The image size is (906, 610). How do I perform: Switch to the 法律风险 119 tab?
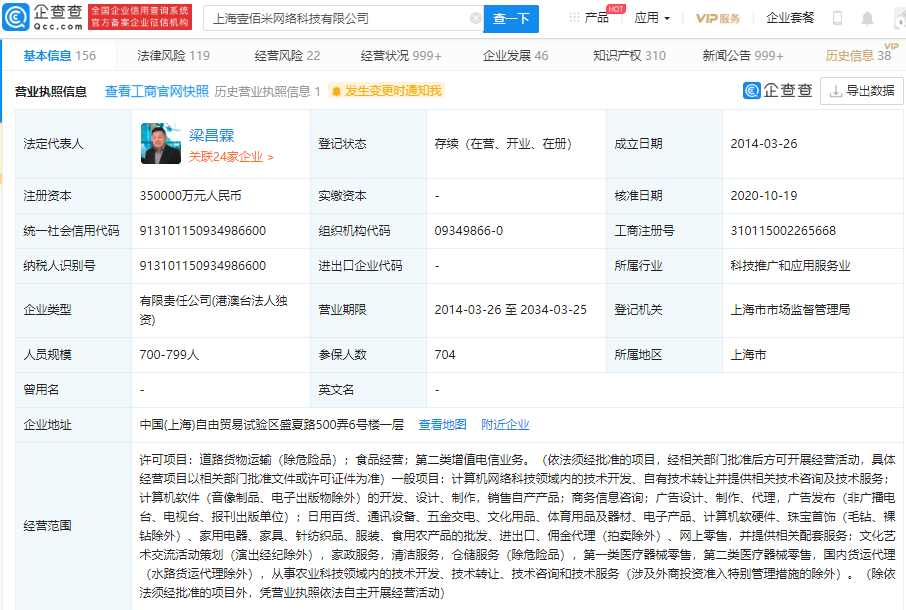coord(173,56)
